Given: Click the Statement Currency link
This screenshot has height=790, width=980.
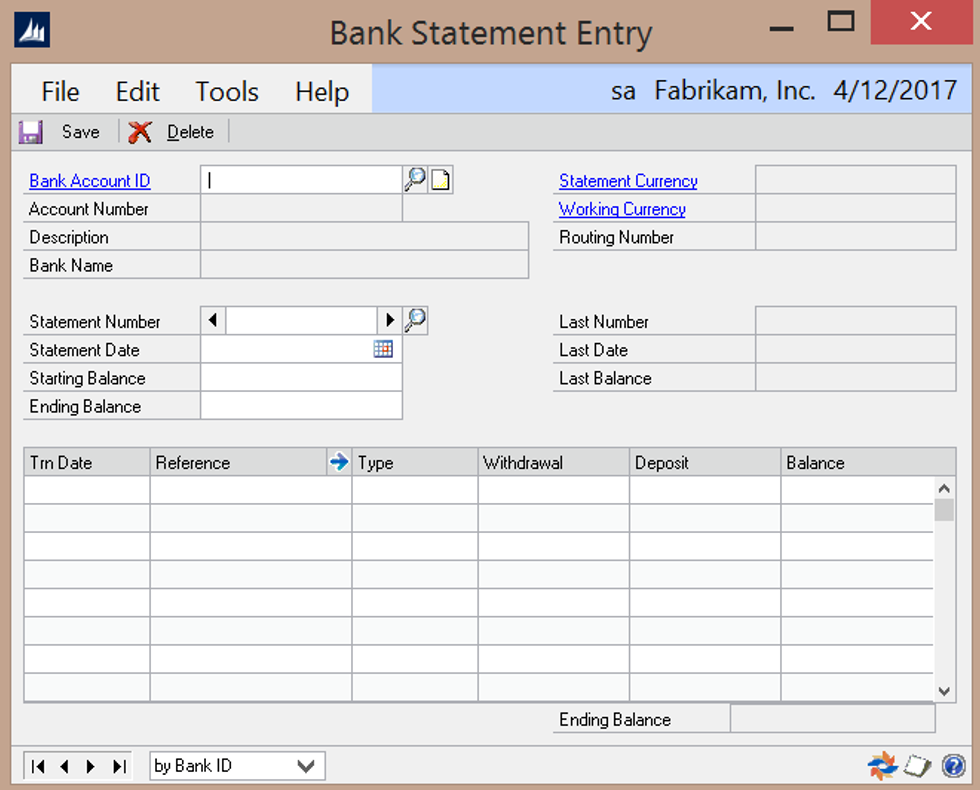Looking at the screenshot, I should 628,181.
